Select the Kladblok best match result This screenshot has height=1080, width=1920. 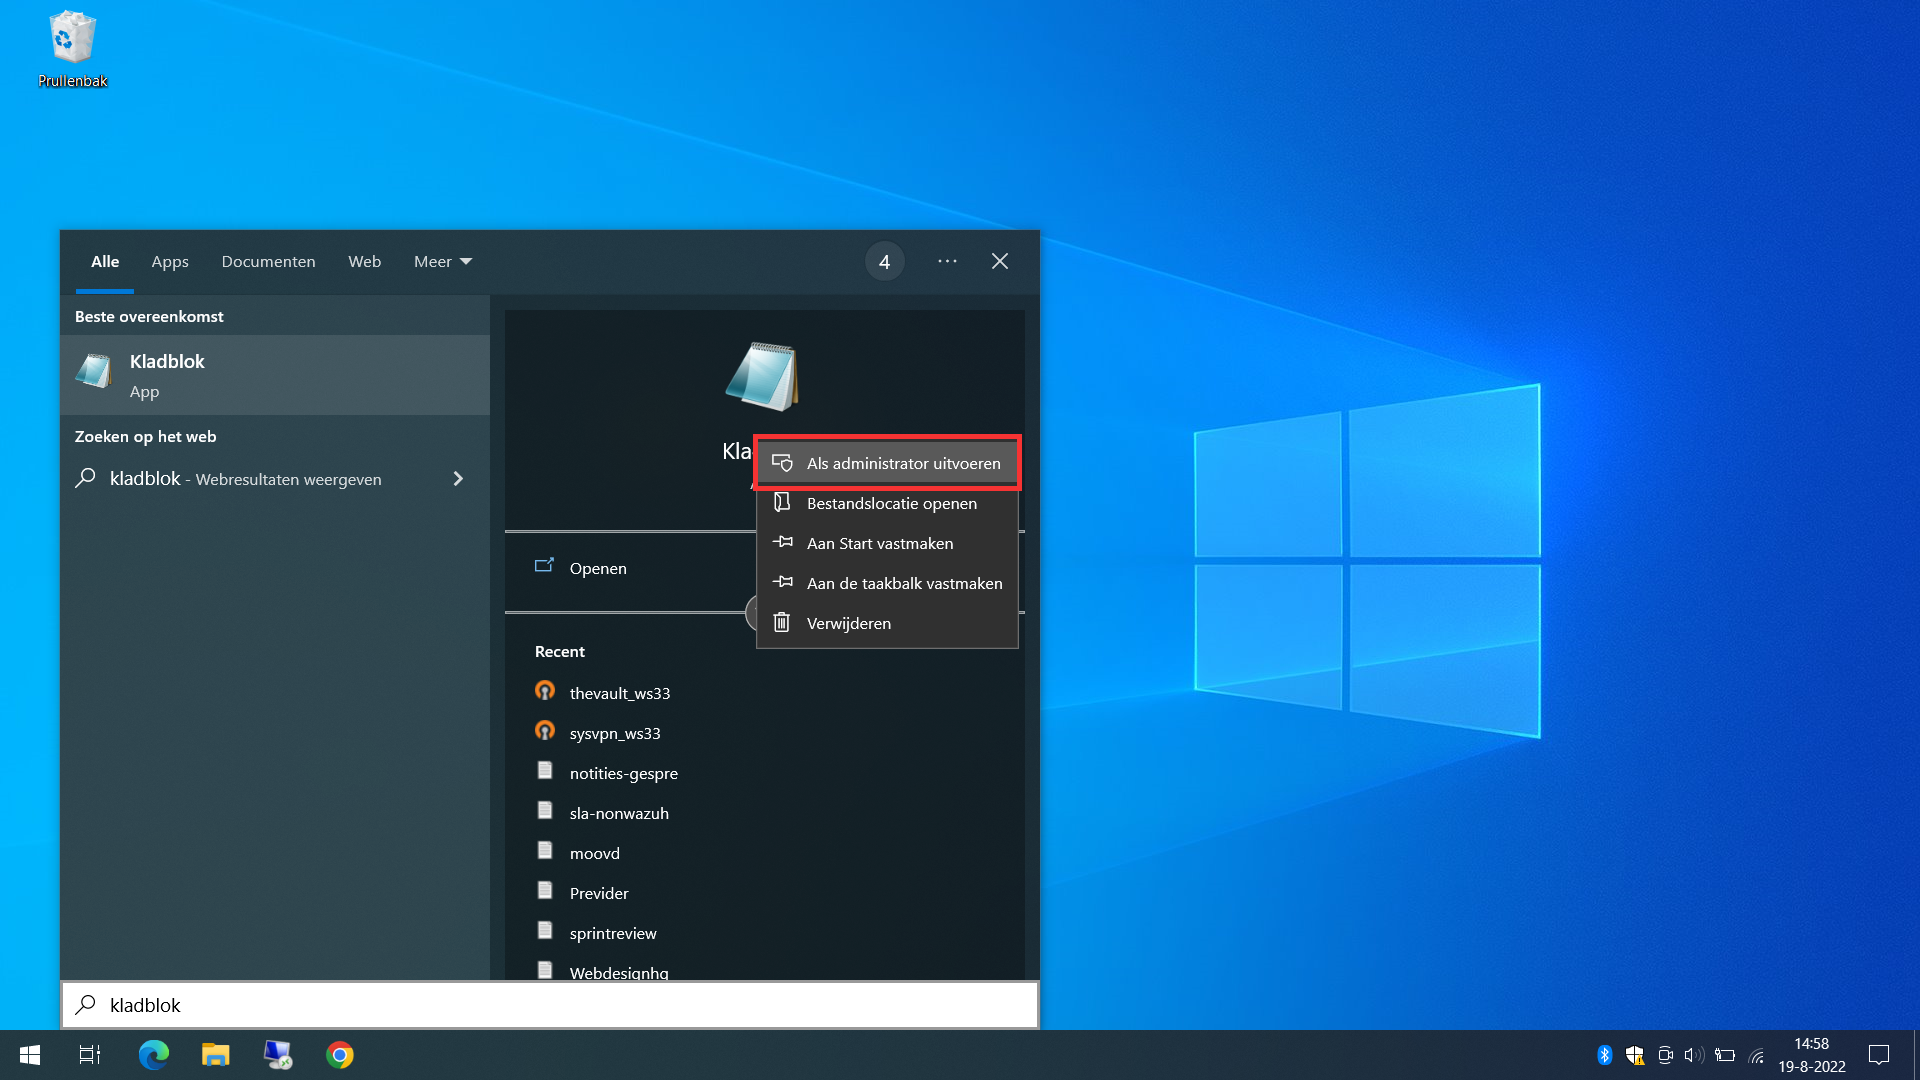coord(275,375)
